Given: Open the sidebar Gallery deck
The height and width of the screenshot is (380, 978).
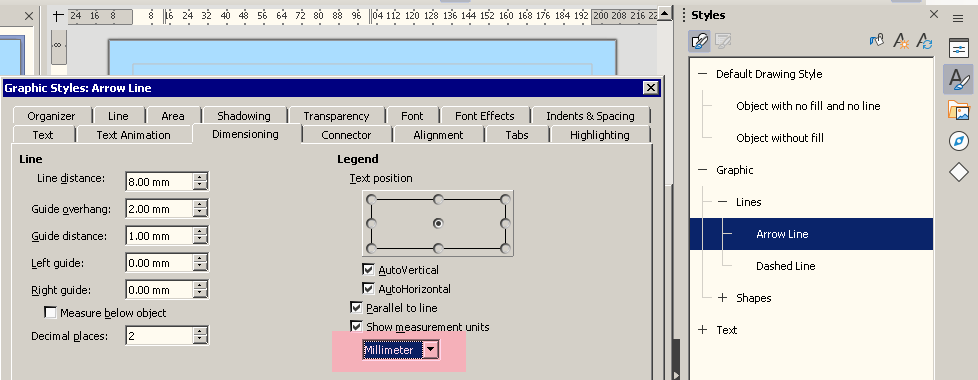Looking at the screenshot, I should point(959,110).
